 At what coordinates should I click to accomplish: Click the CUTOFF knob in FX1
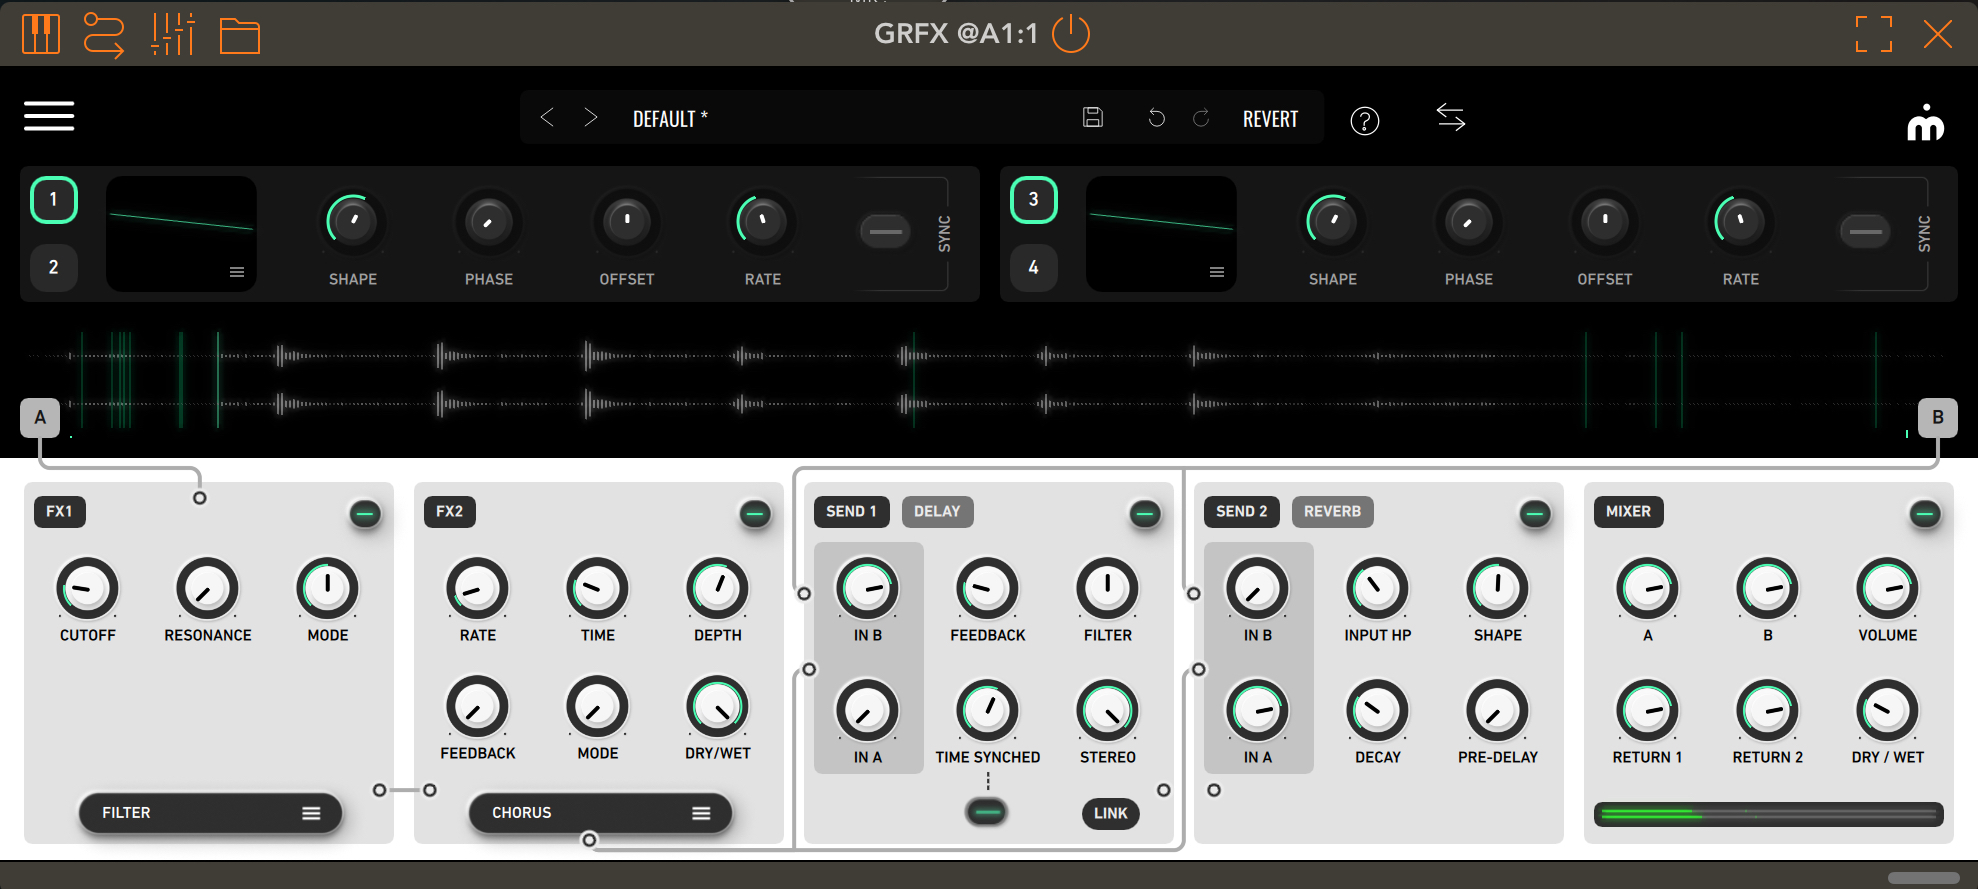click(x=88, y=588)
